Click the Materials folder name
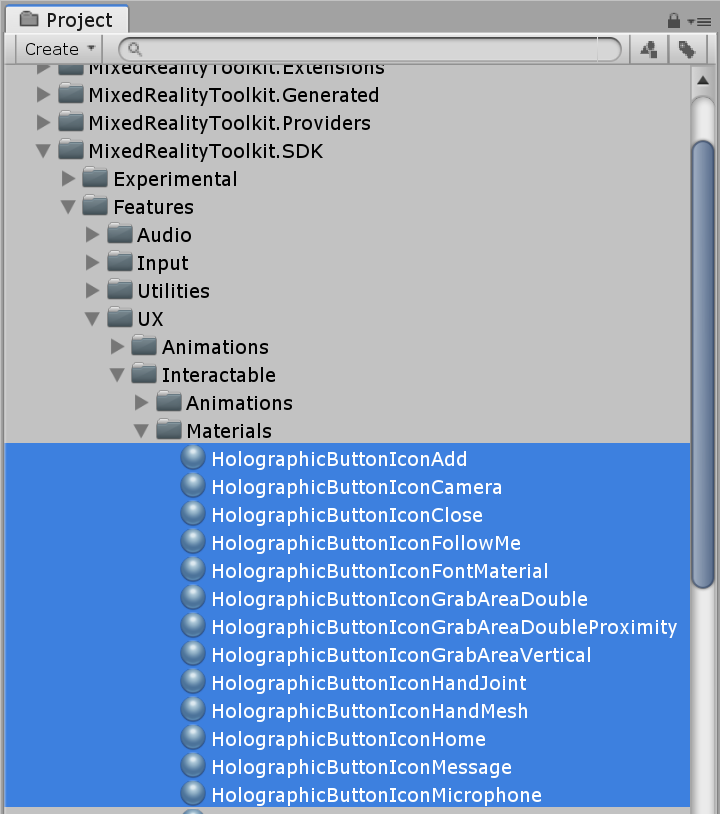This screenshot has width=720, height=814. 229,431
